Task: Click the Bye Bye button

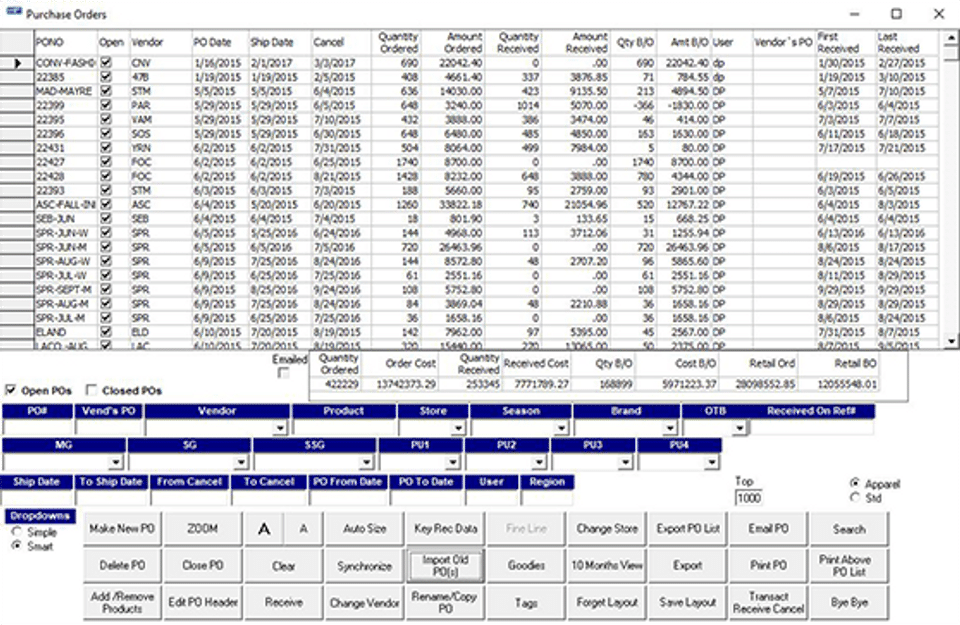Action: click(x=849, y=602)
